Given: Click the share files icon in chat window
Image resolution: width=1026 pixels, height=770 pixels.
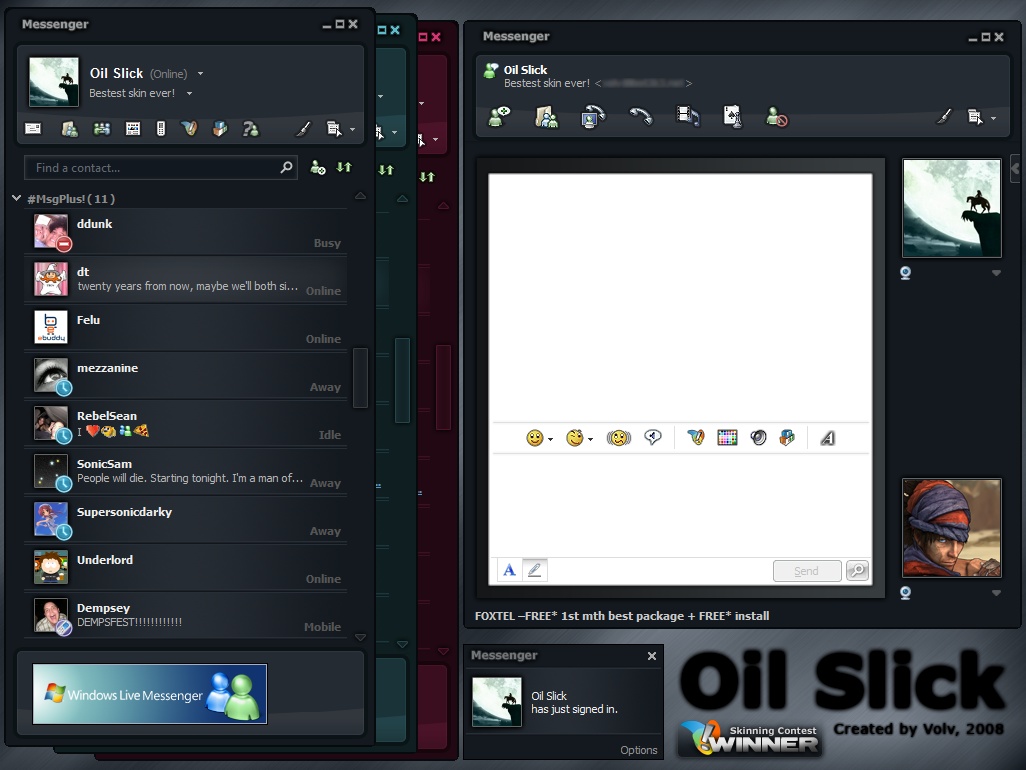Looking at the screenshot, I should [x=547, y=117].
